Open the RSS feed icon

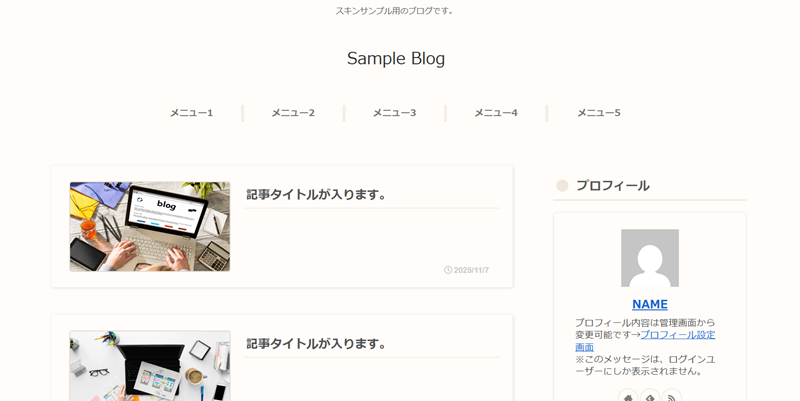[x=672, y=397]
